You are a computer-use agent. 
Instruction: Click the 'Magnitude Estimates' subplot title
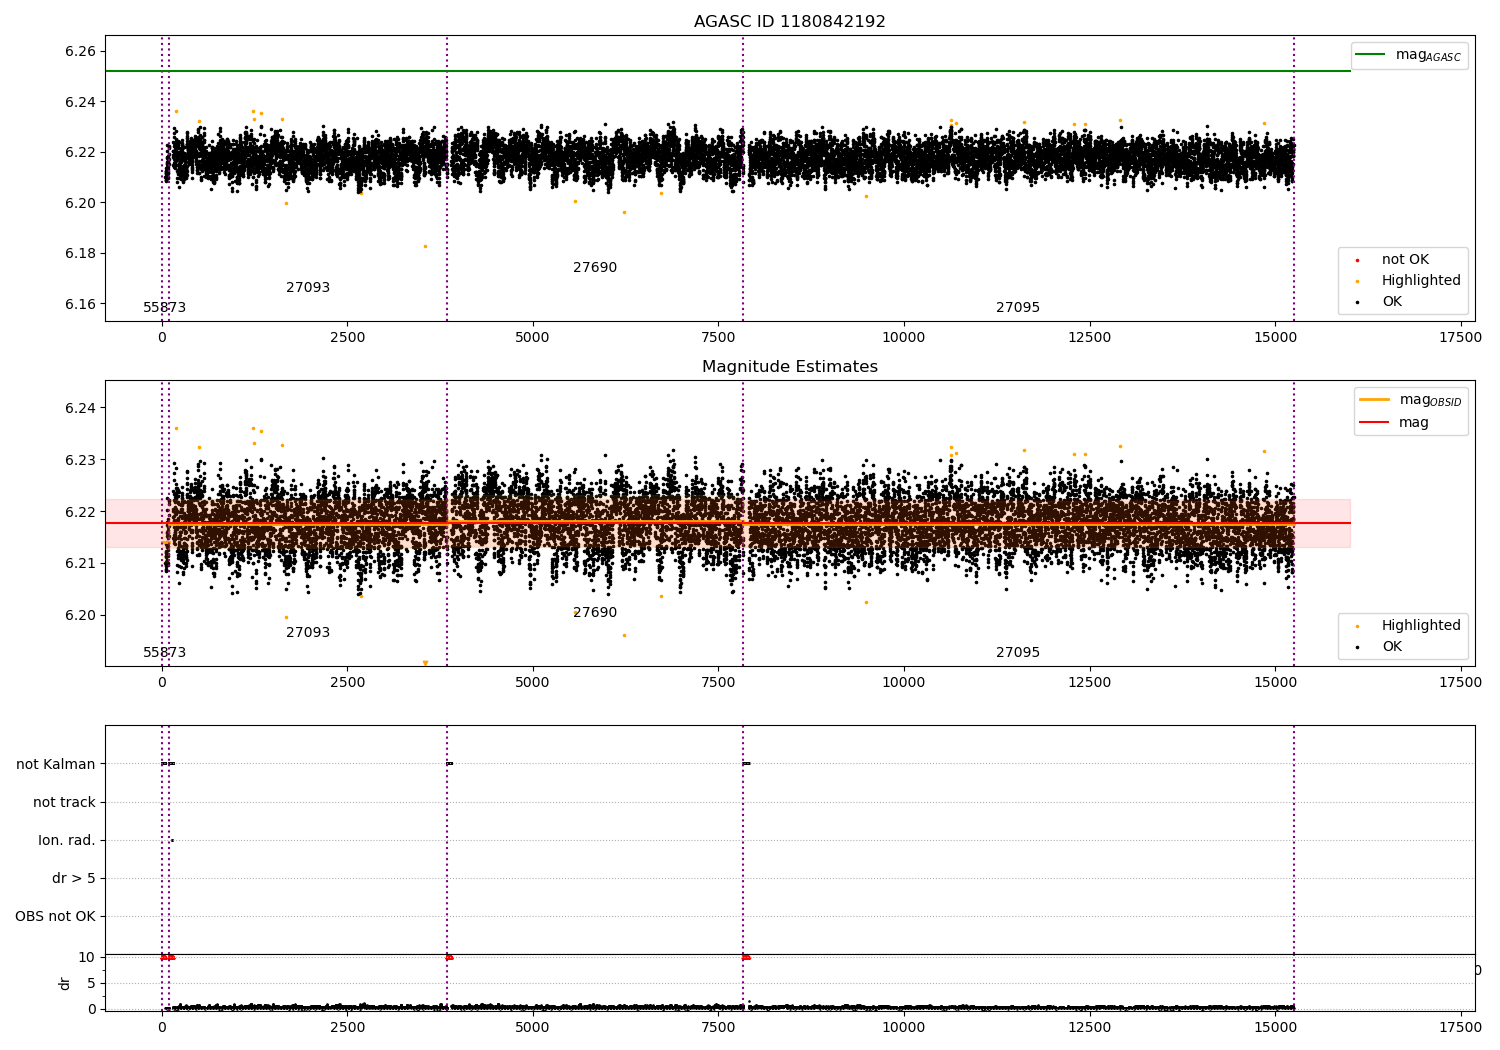[x=789, y=367]
